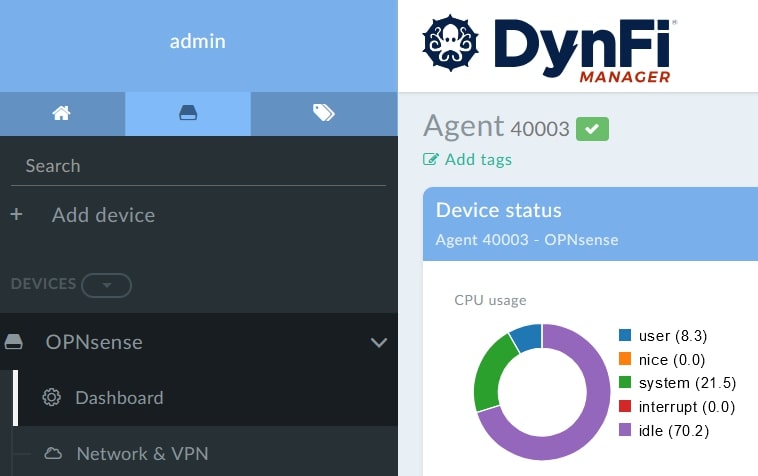Click the interrupt (0.0) legend label
Screen dimensions: 758x476
(x=687, y=407)
